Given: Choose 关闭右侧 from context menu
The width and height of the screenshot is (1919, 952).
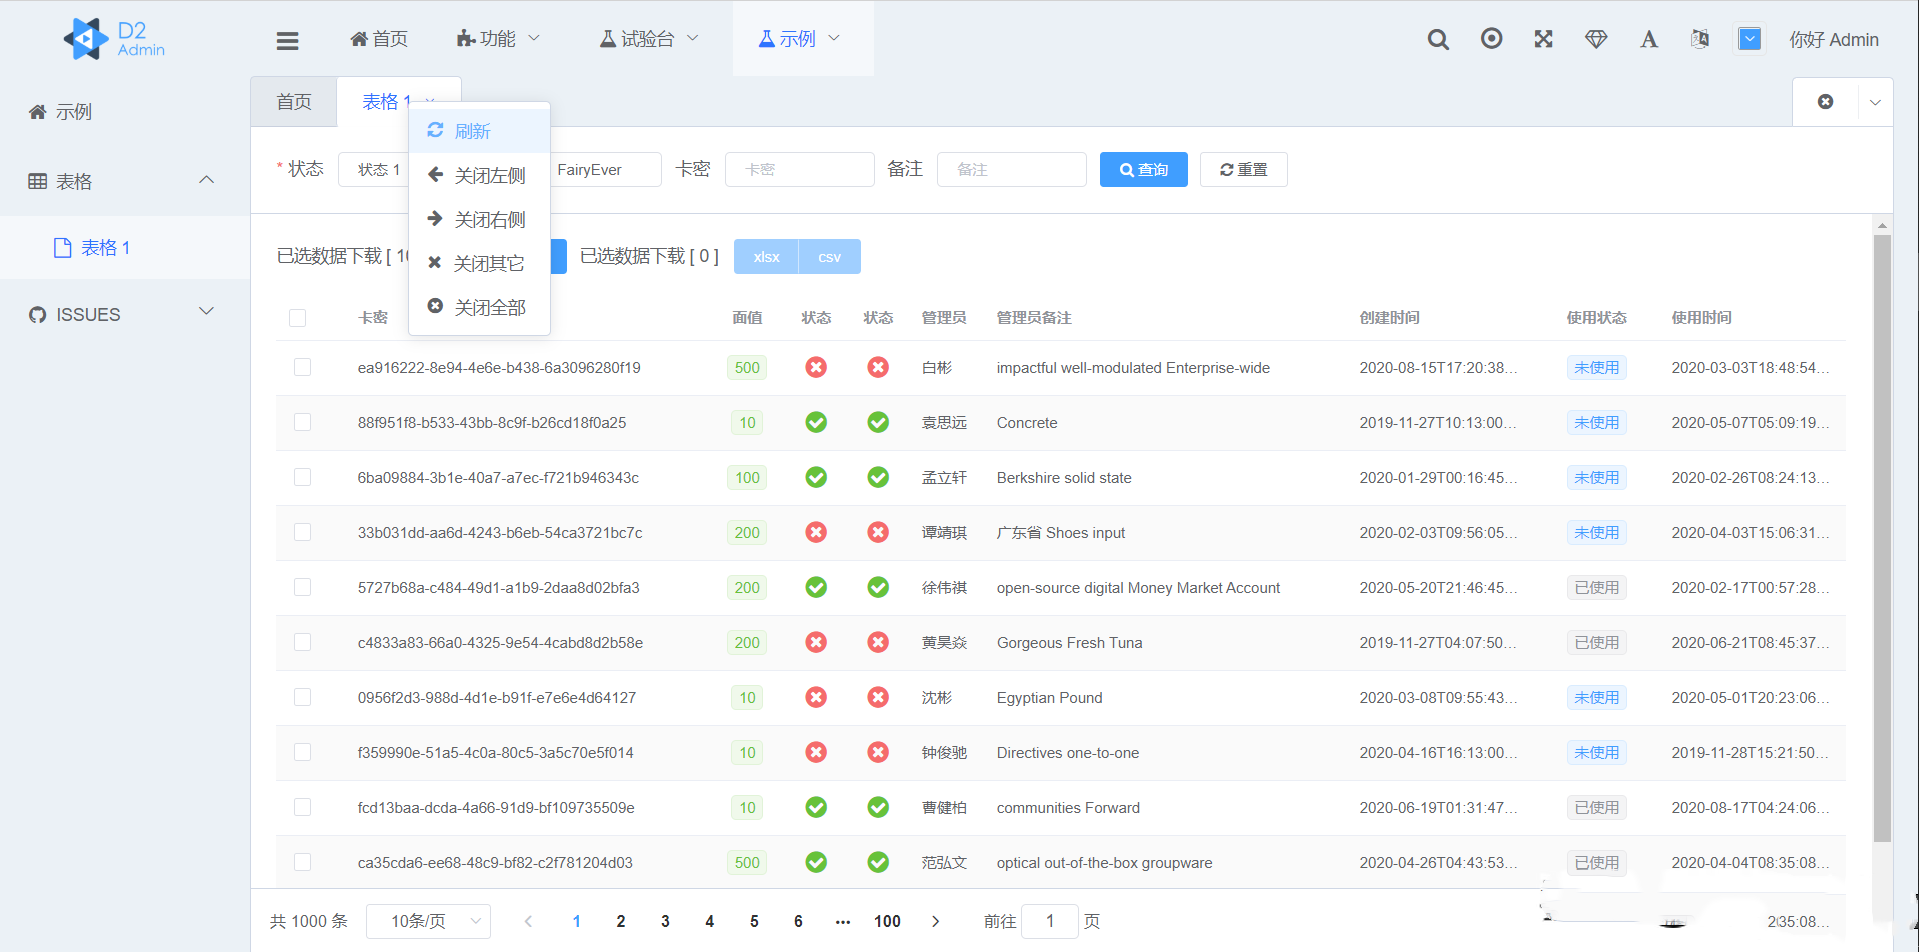Looking at the screenshot, I should 480,219.
